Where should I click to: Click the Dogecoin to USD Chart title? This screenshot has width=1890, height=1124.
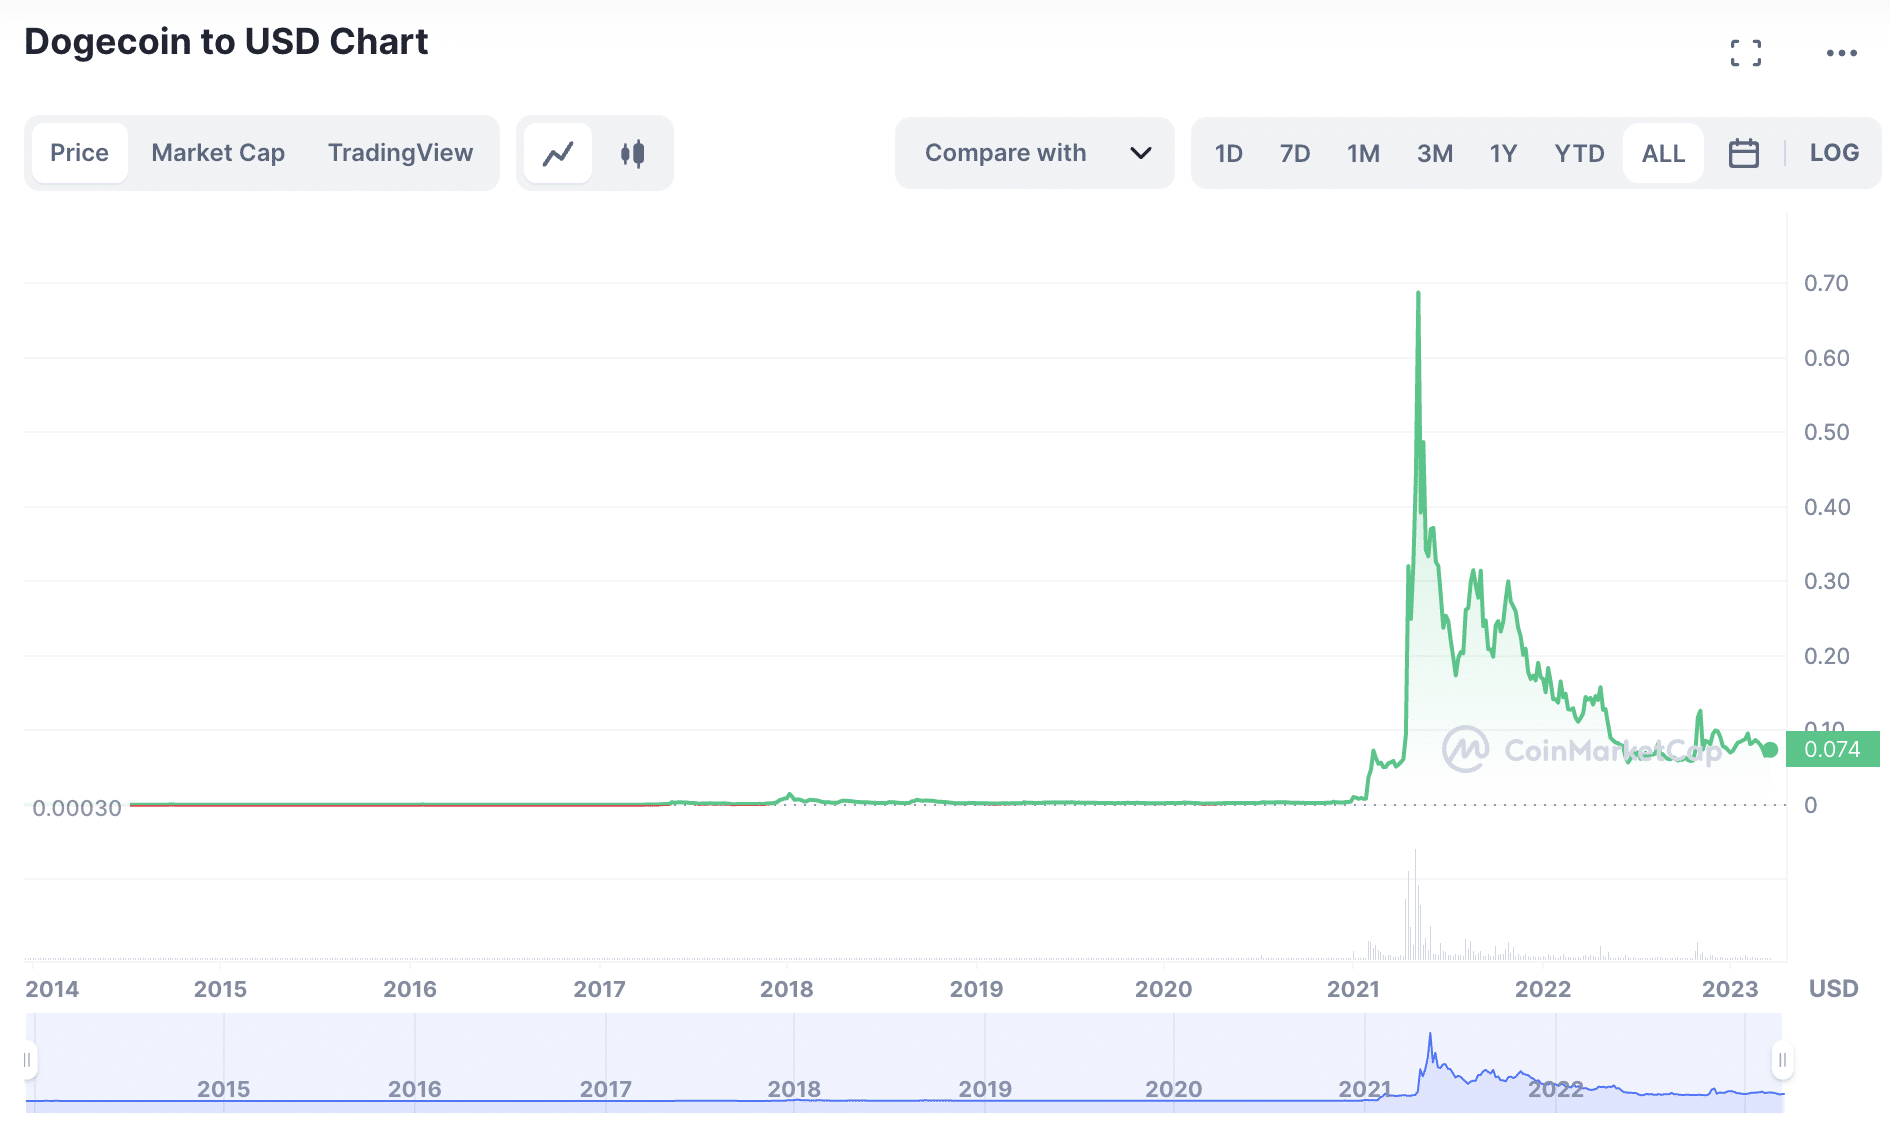click(x=226, y=42)
